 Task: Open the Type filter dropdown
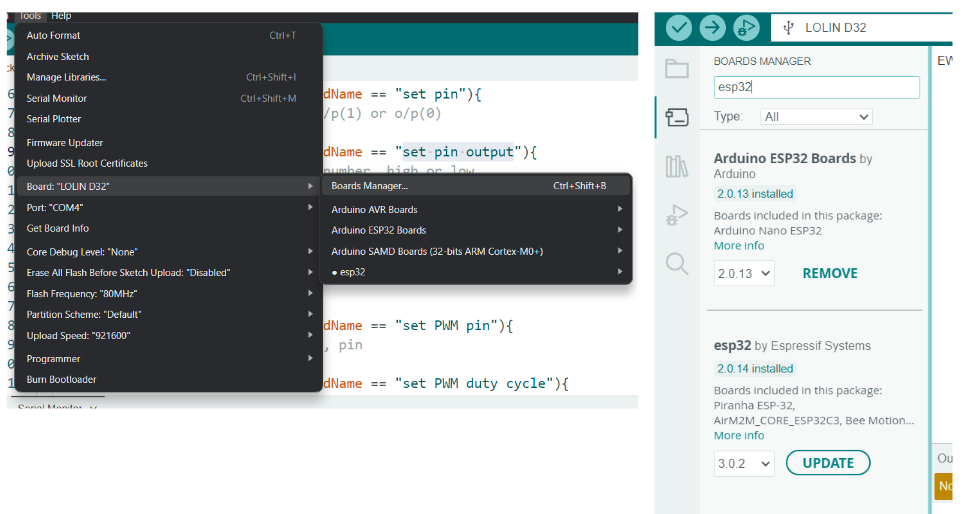coord(816,117)
